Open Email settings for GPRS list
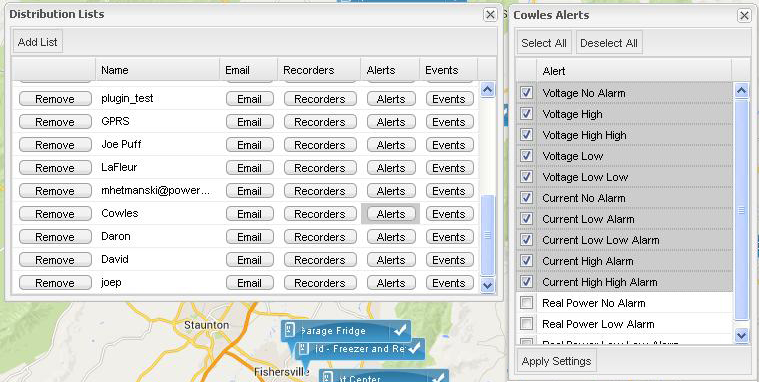The height and width of the screenshot is (382, 759). coord(249,122)
